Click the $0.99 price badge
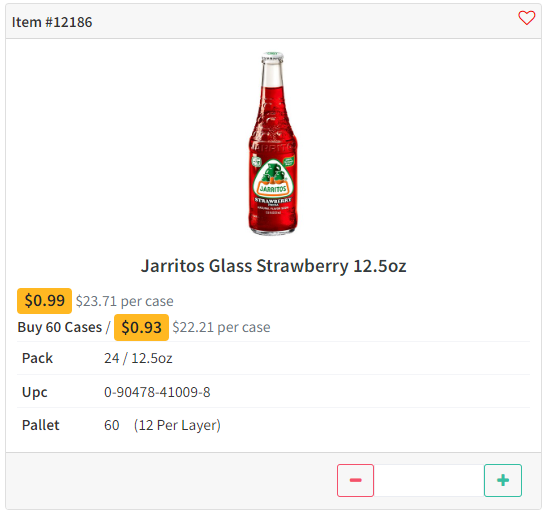This screenshot has height=512, width=542. point(45,301)
